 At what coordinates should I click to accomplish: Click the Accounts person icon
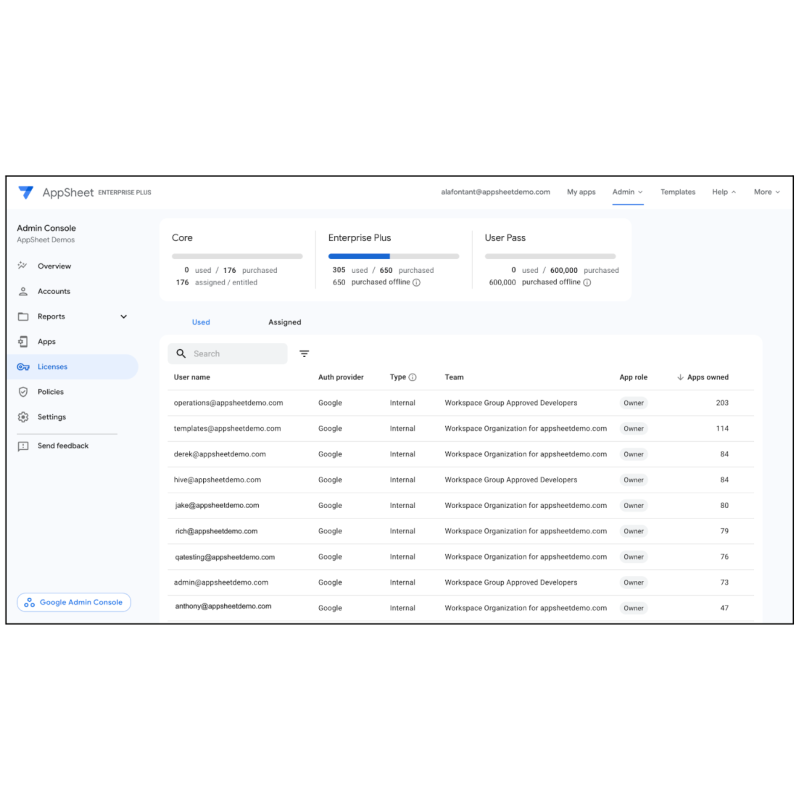pyautogui.click(x=23, y=291)
